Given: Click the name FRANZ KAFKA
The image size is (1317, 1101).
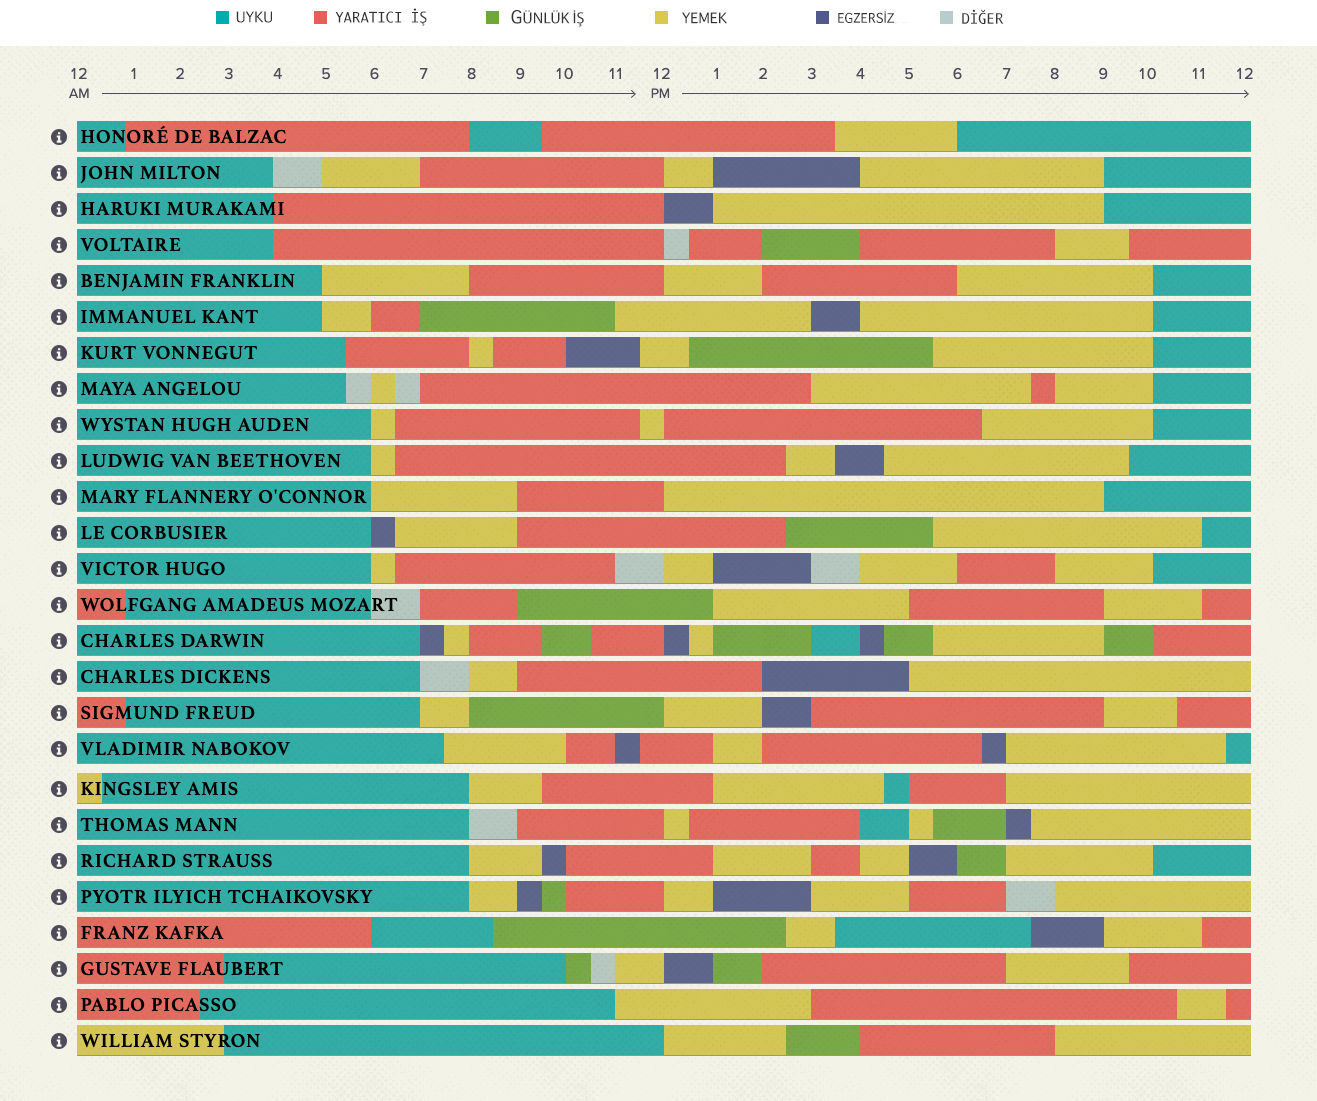Looking at the screenshot, I should click(152, 933).
